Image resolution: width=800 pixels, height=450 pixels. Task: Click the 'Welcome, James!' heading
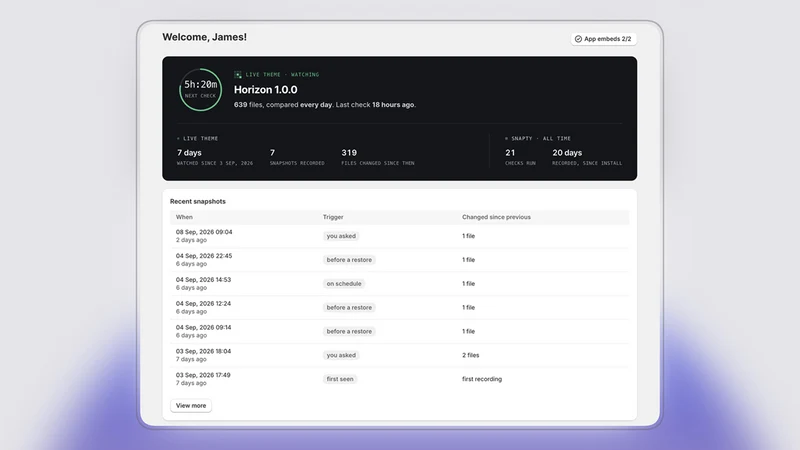(205, 37)
